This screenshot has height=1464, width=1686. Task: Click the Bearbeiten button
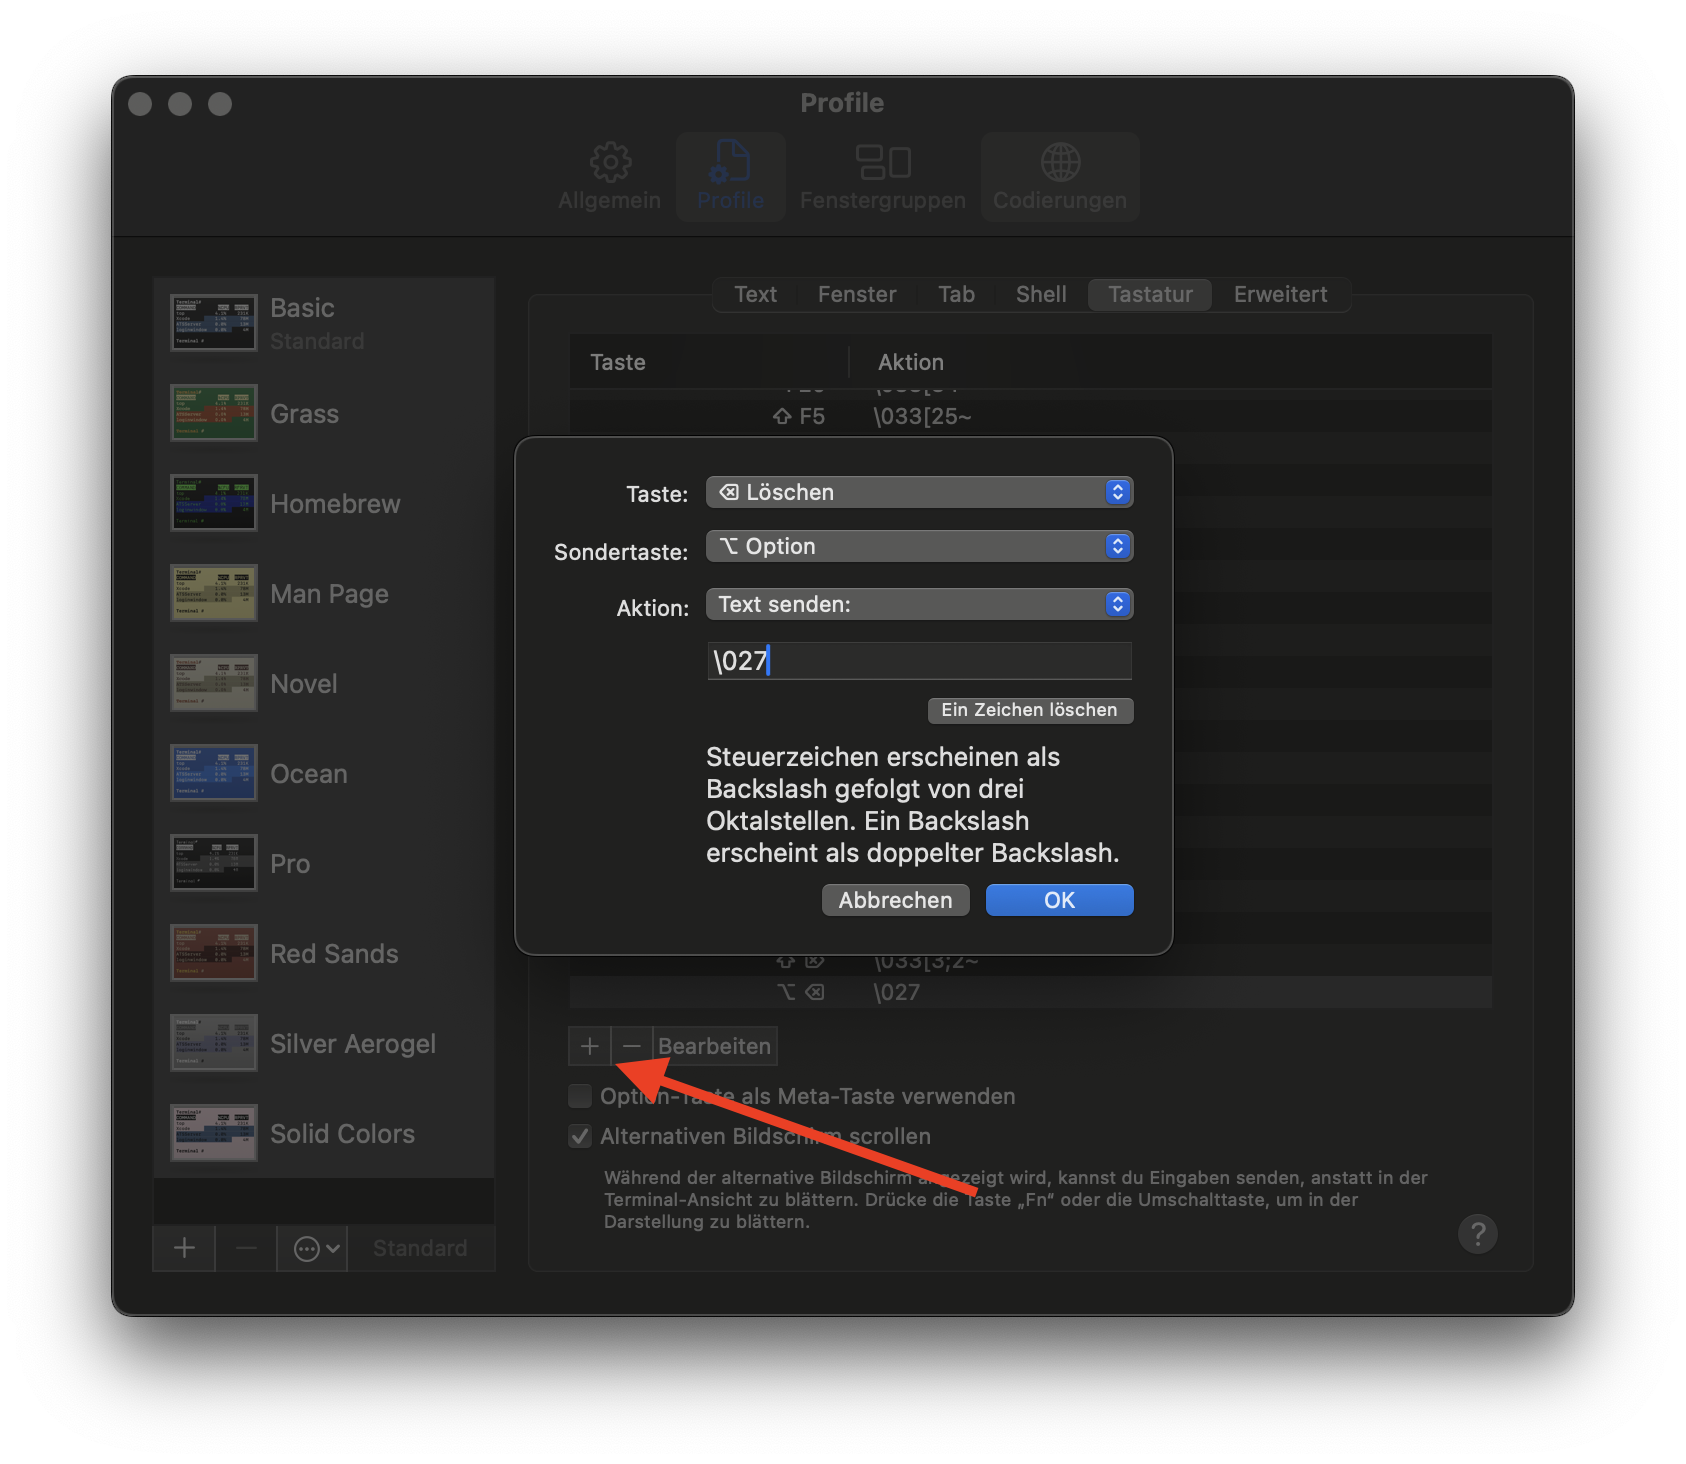pos(715,1046)
